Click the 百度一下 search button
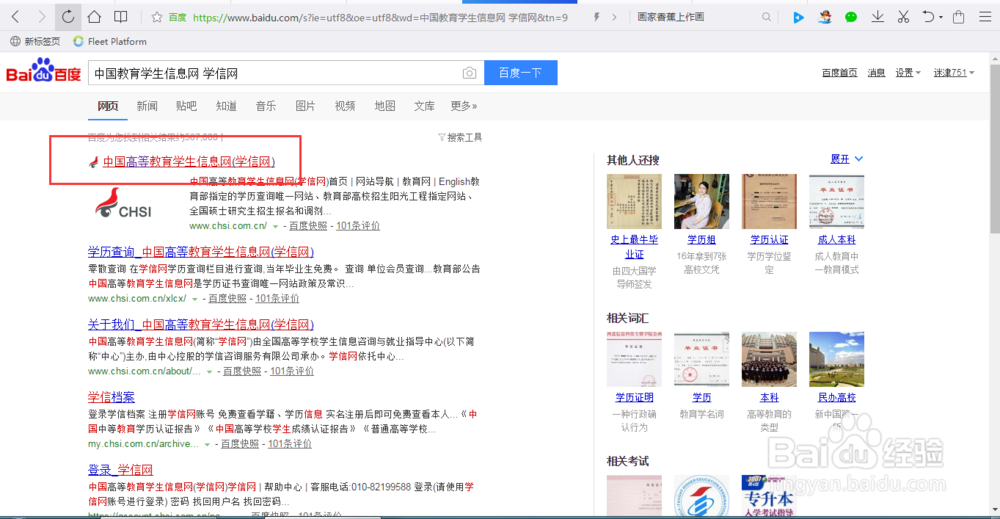This screenshot has height=519, width=1000. [x=520, y=73]
